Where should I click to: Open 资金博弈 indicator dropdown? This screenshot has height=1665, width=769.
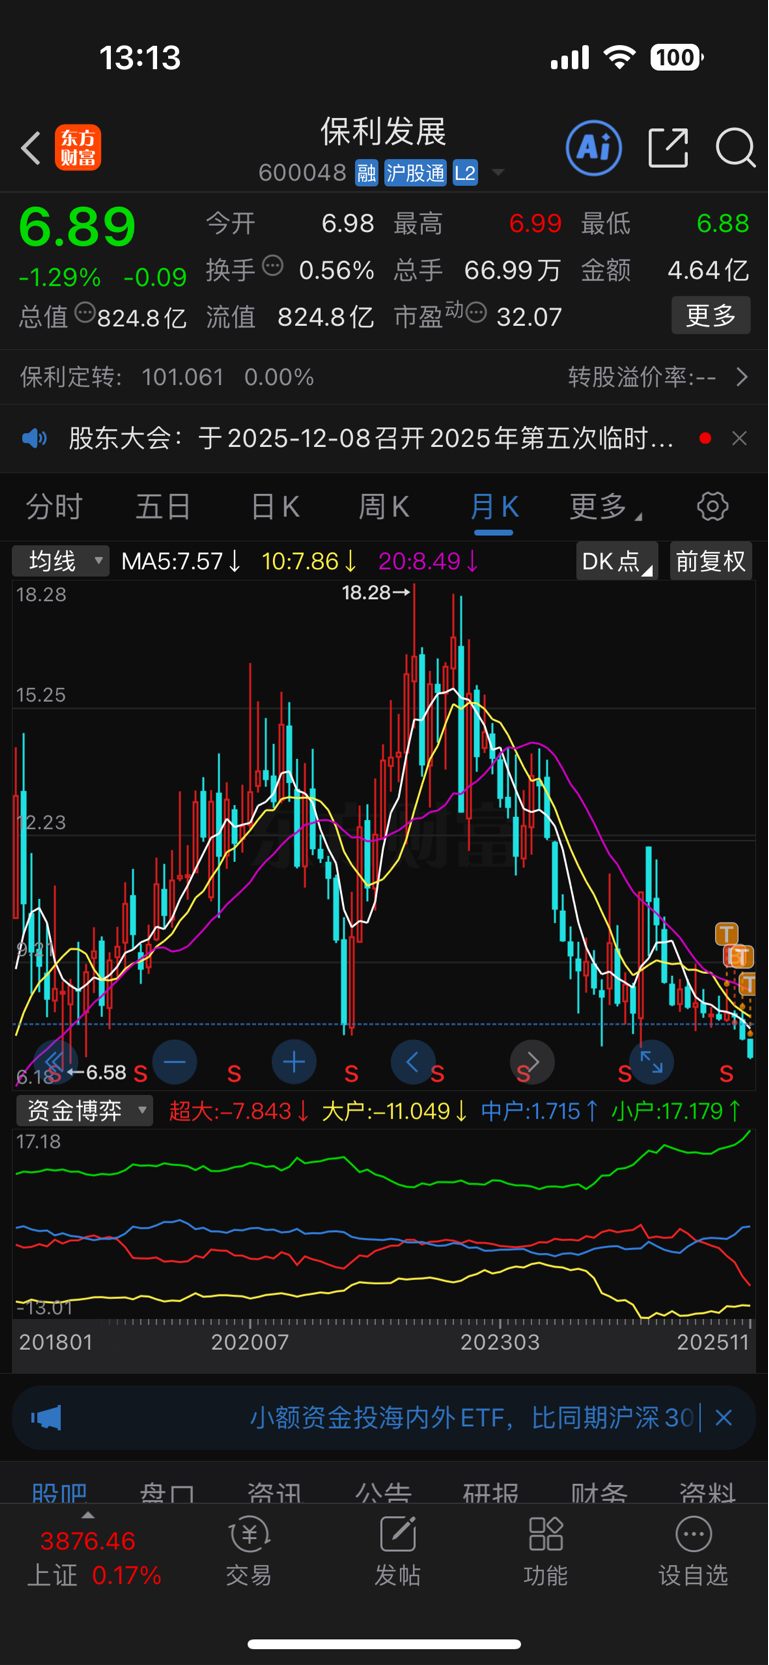tap(84, 1110)
